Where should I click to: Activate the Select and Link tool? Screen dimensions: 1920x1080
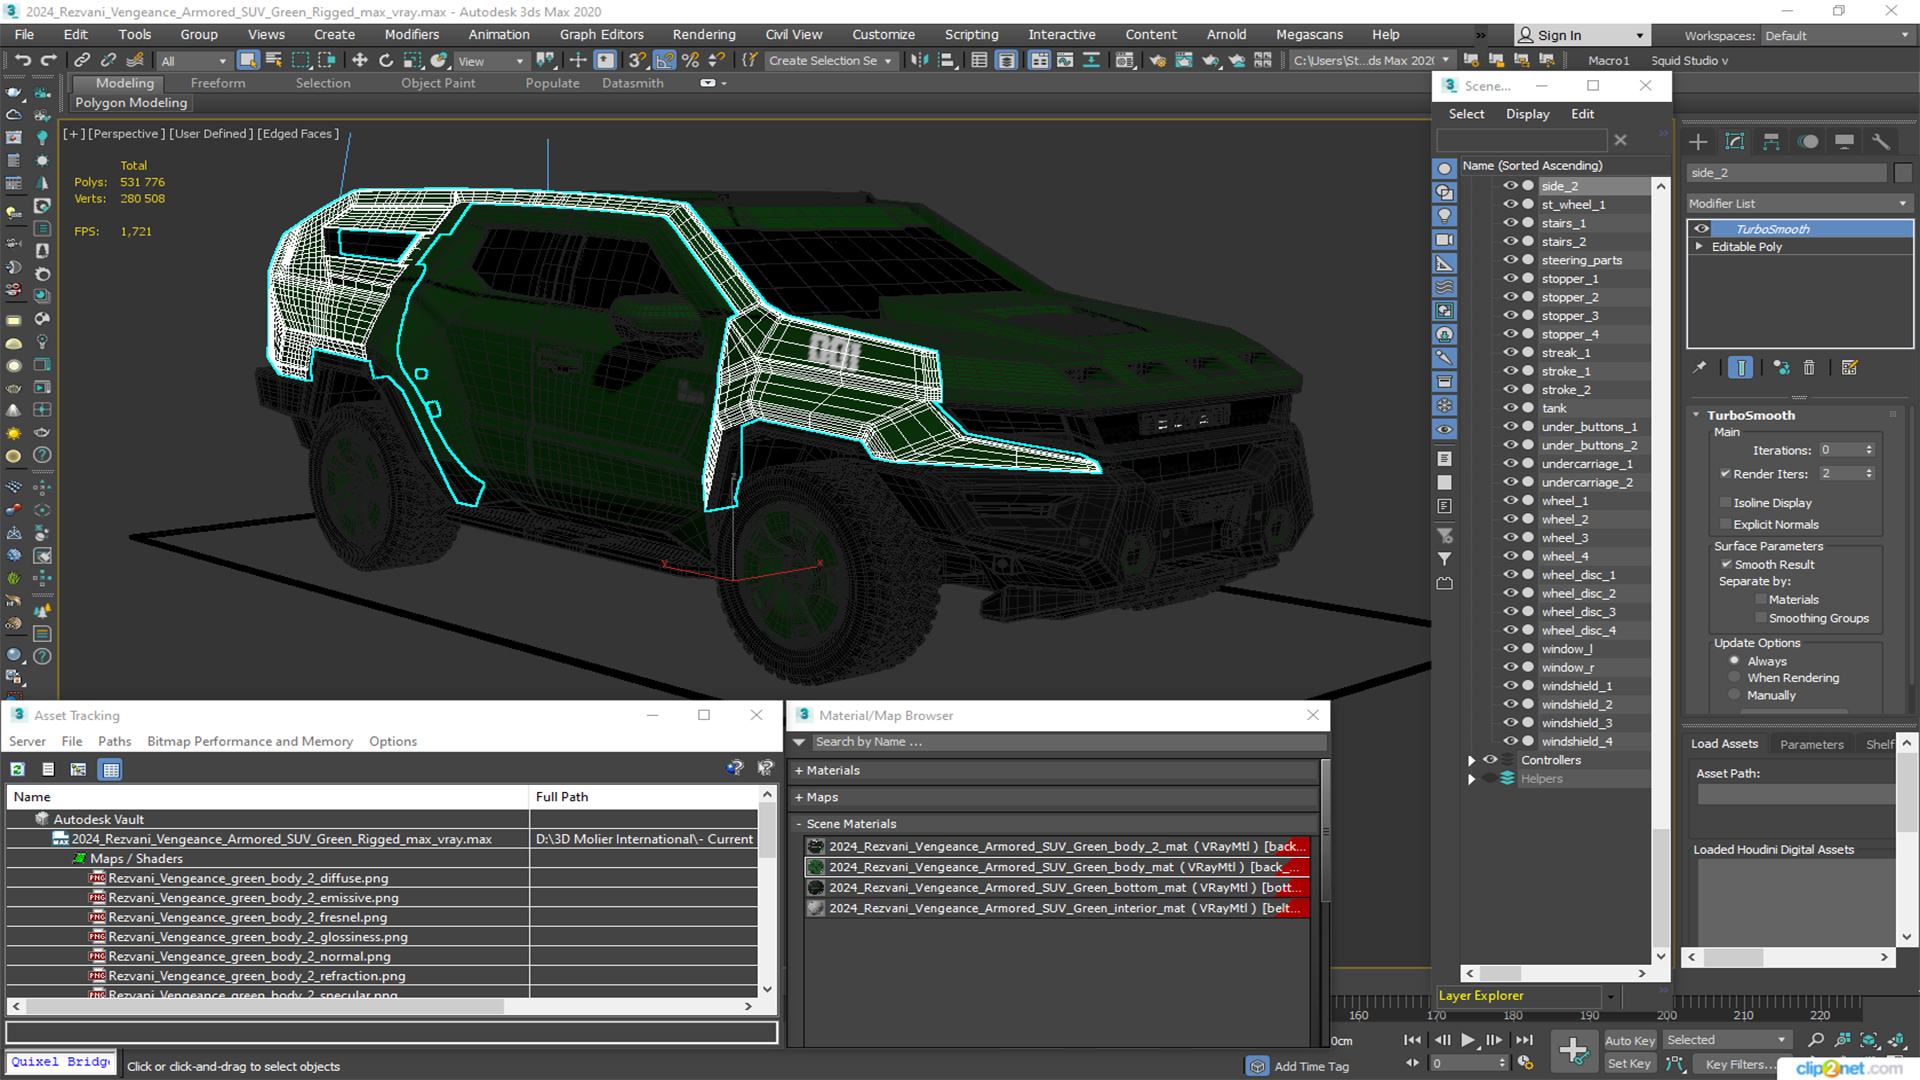(x=82, y=60)
